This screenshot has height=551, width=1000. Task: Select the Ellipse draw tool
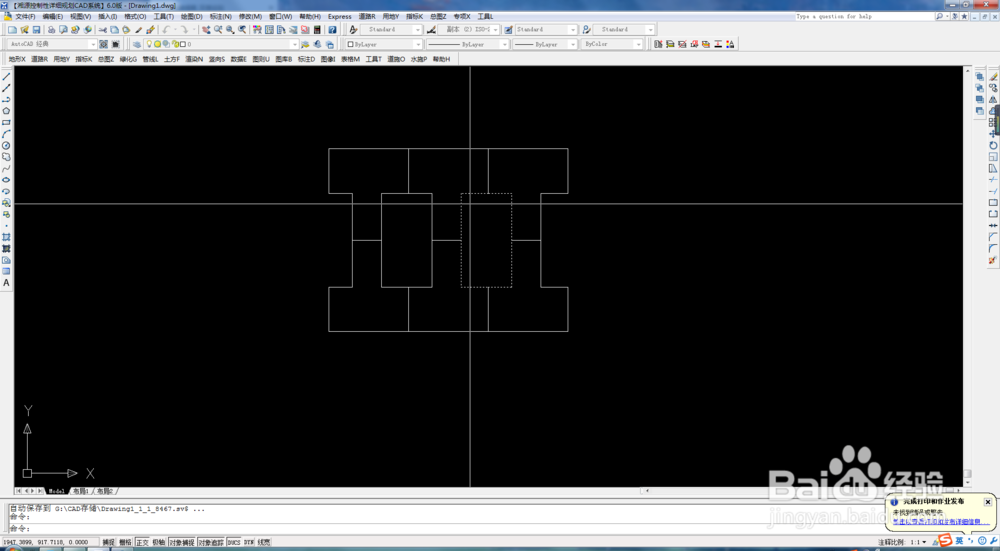coord(6,180)
